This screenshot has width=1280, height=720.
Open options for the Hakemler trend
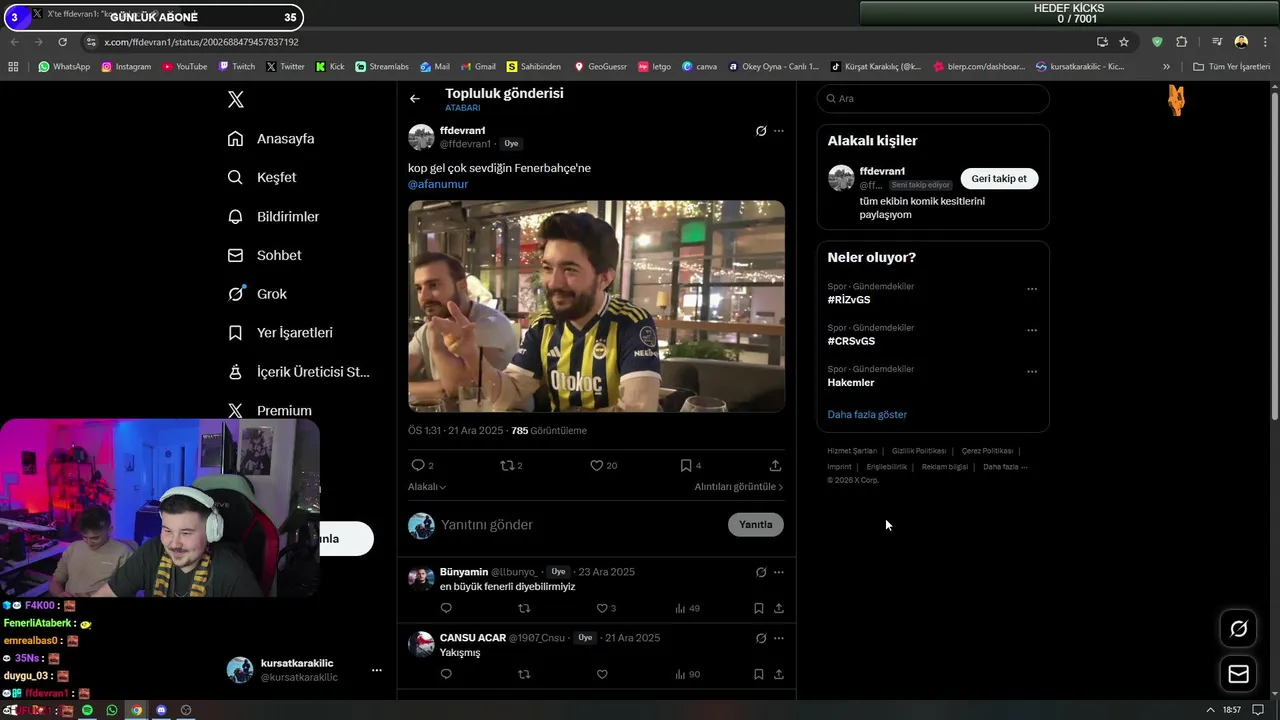tap(1032, 371)
